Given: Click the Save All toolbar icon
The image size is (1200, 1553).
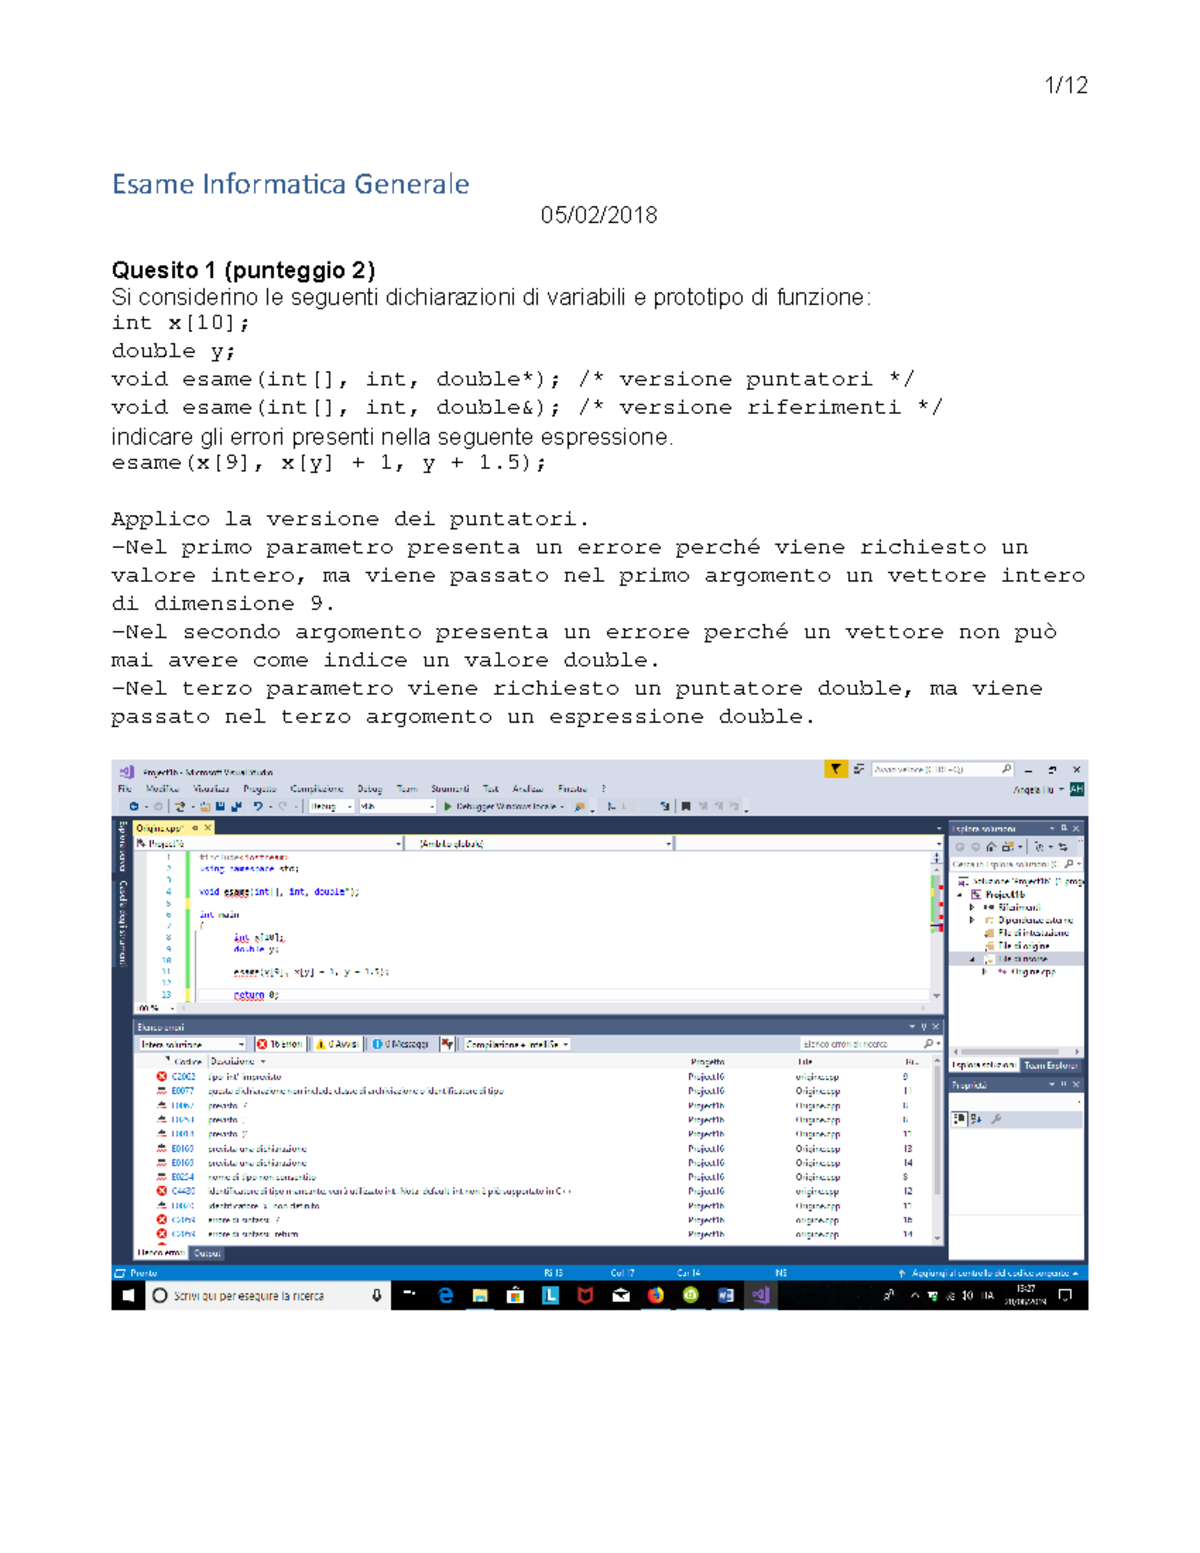Looking at the screenshot, I should coord(236,806).
